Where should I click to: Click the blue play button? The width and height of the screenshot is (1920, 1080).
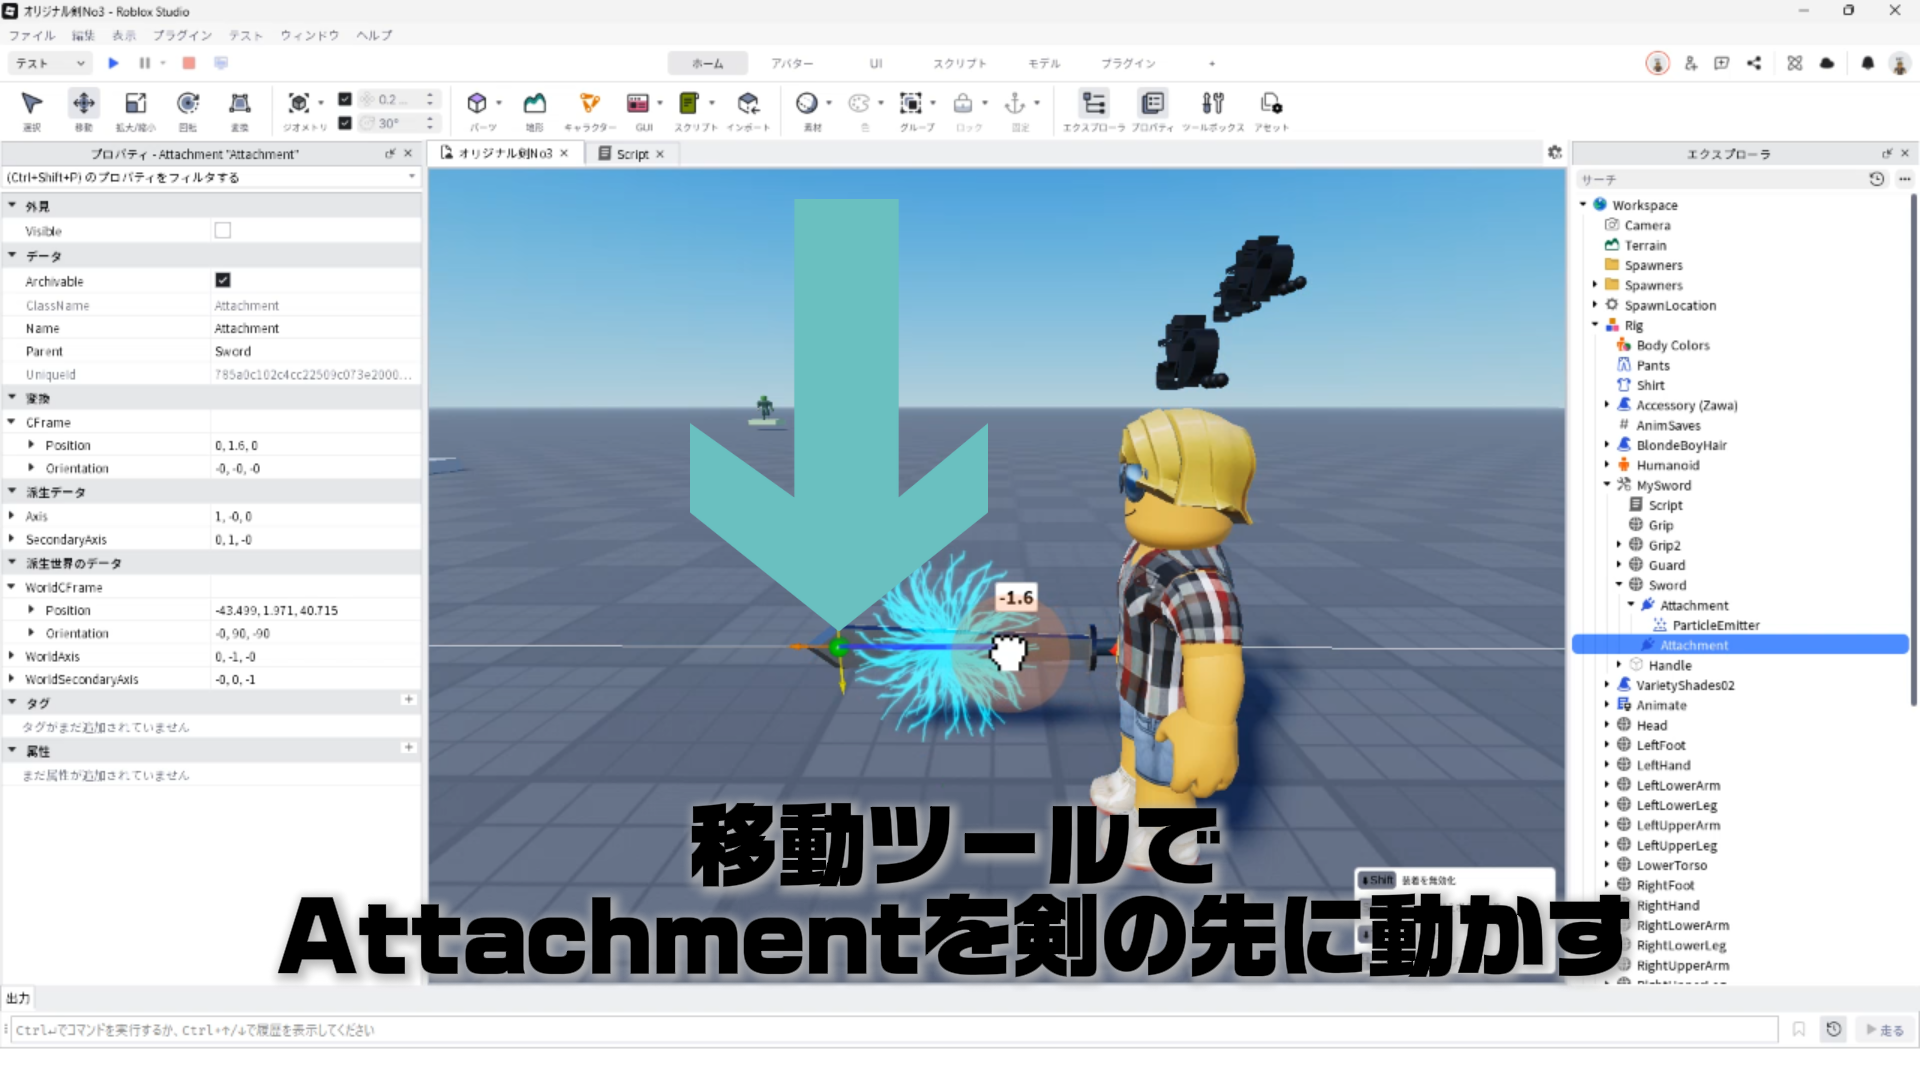click(113, 63)
